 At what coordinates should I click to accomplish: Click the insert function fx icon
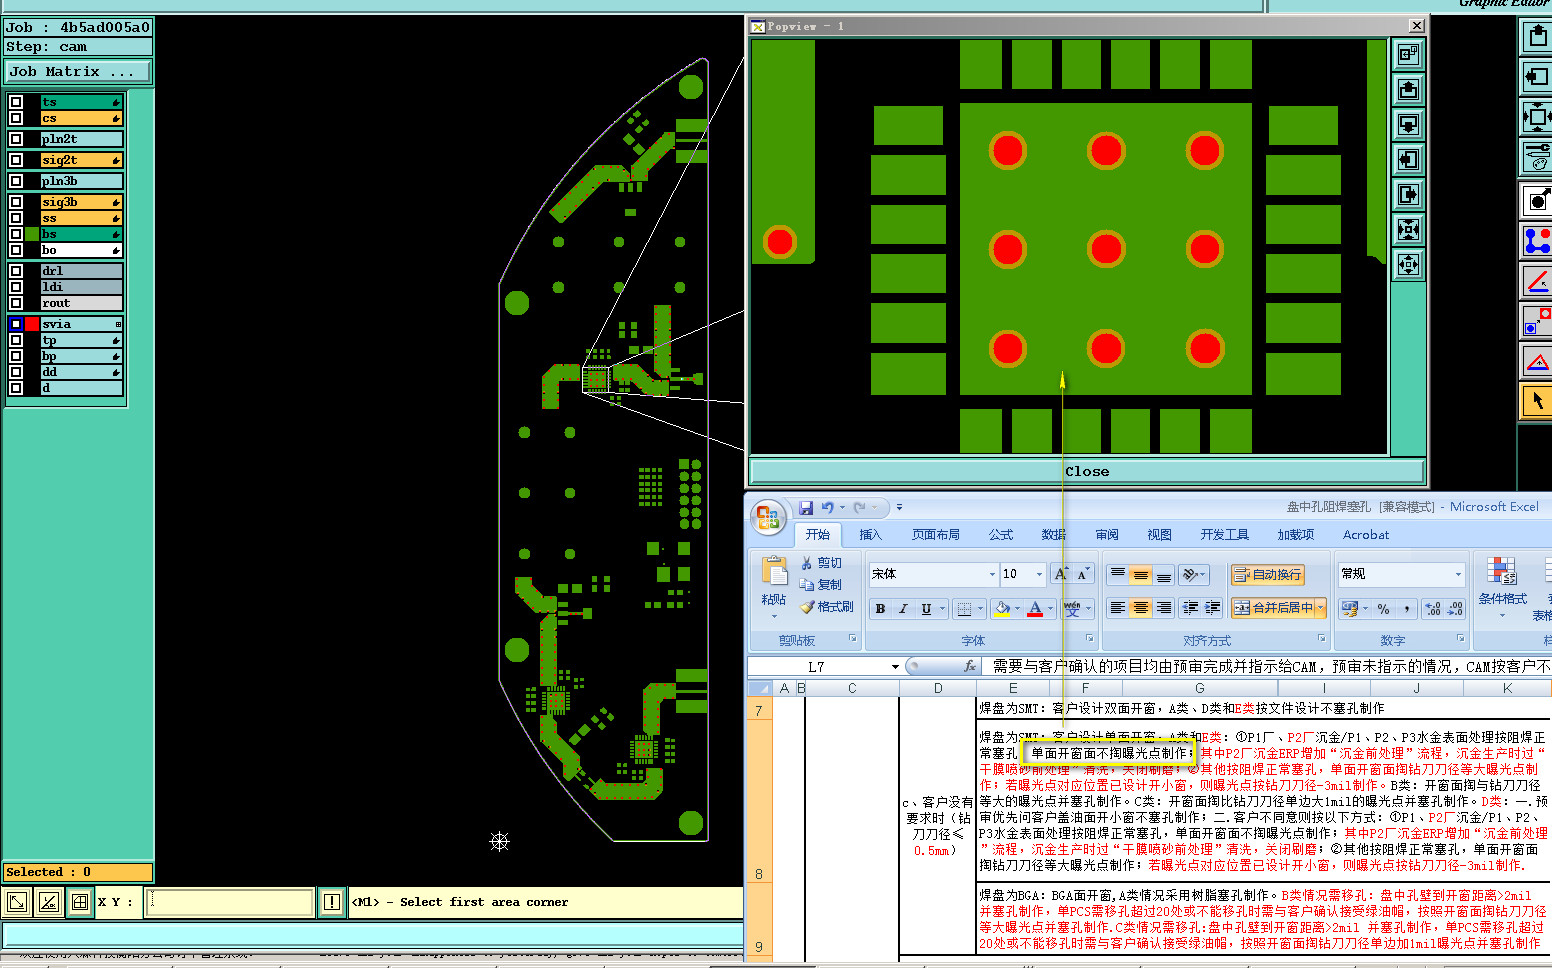pos(969,666)
